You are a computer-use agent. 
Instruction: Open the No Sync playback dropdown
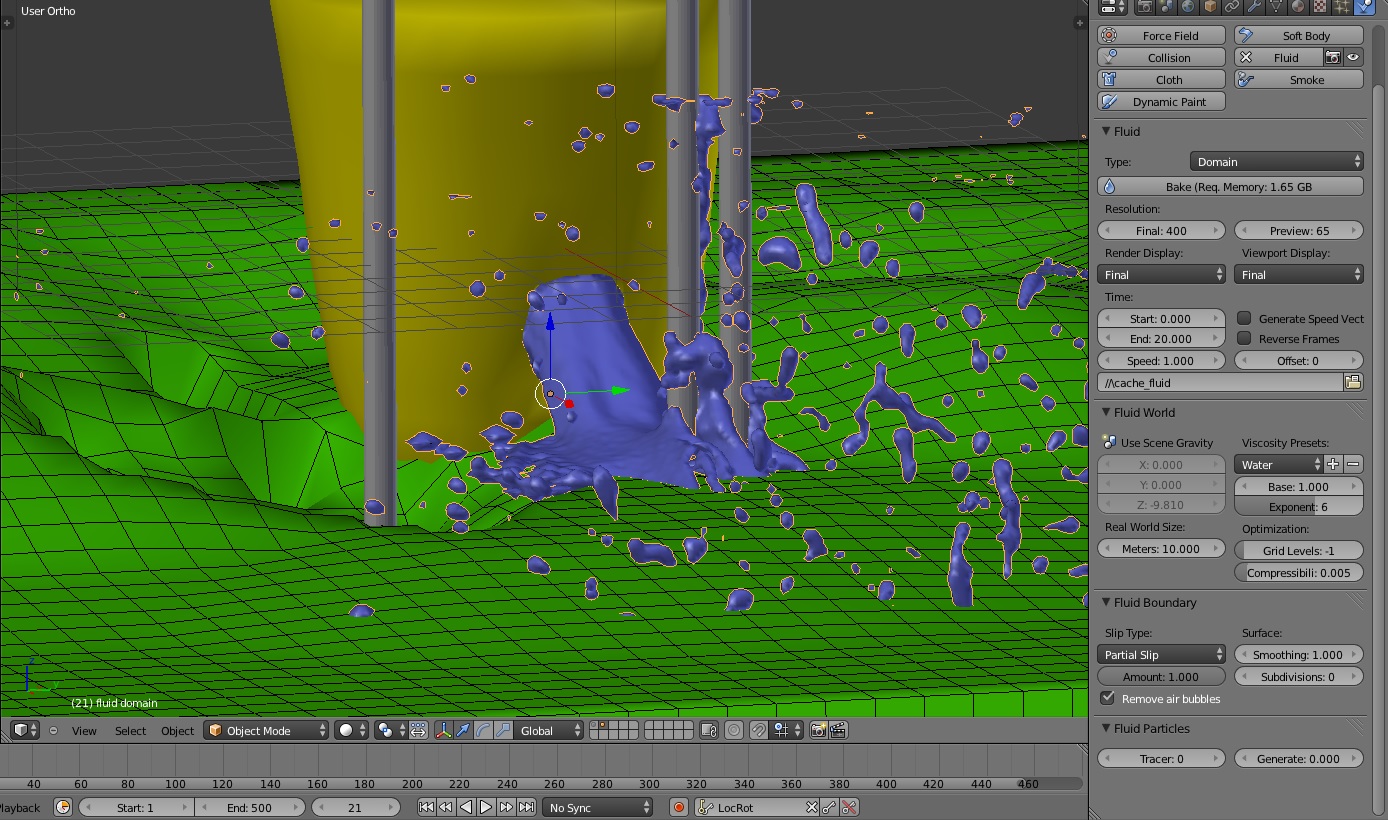coord(597,807)
